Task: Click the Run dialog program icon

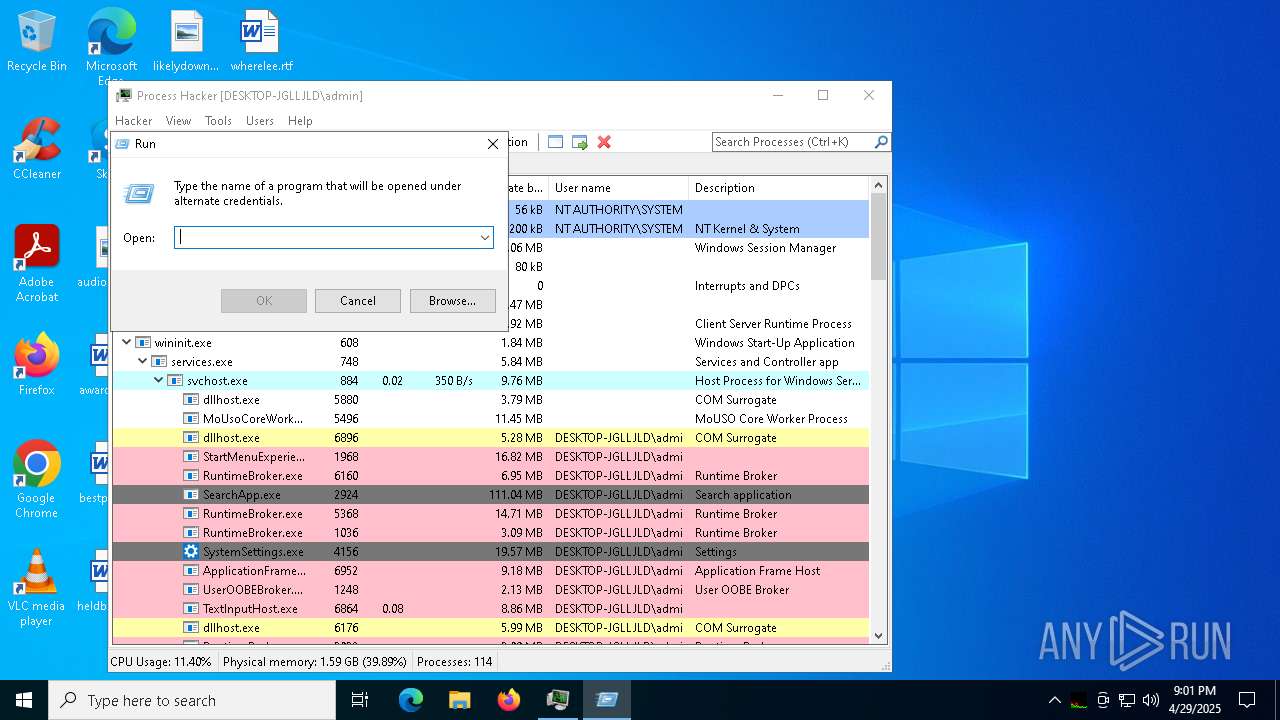Action: point(139,193)
